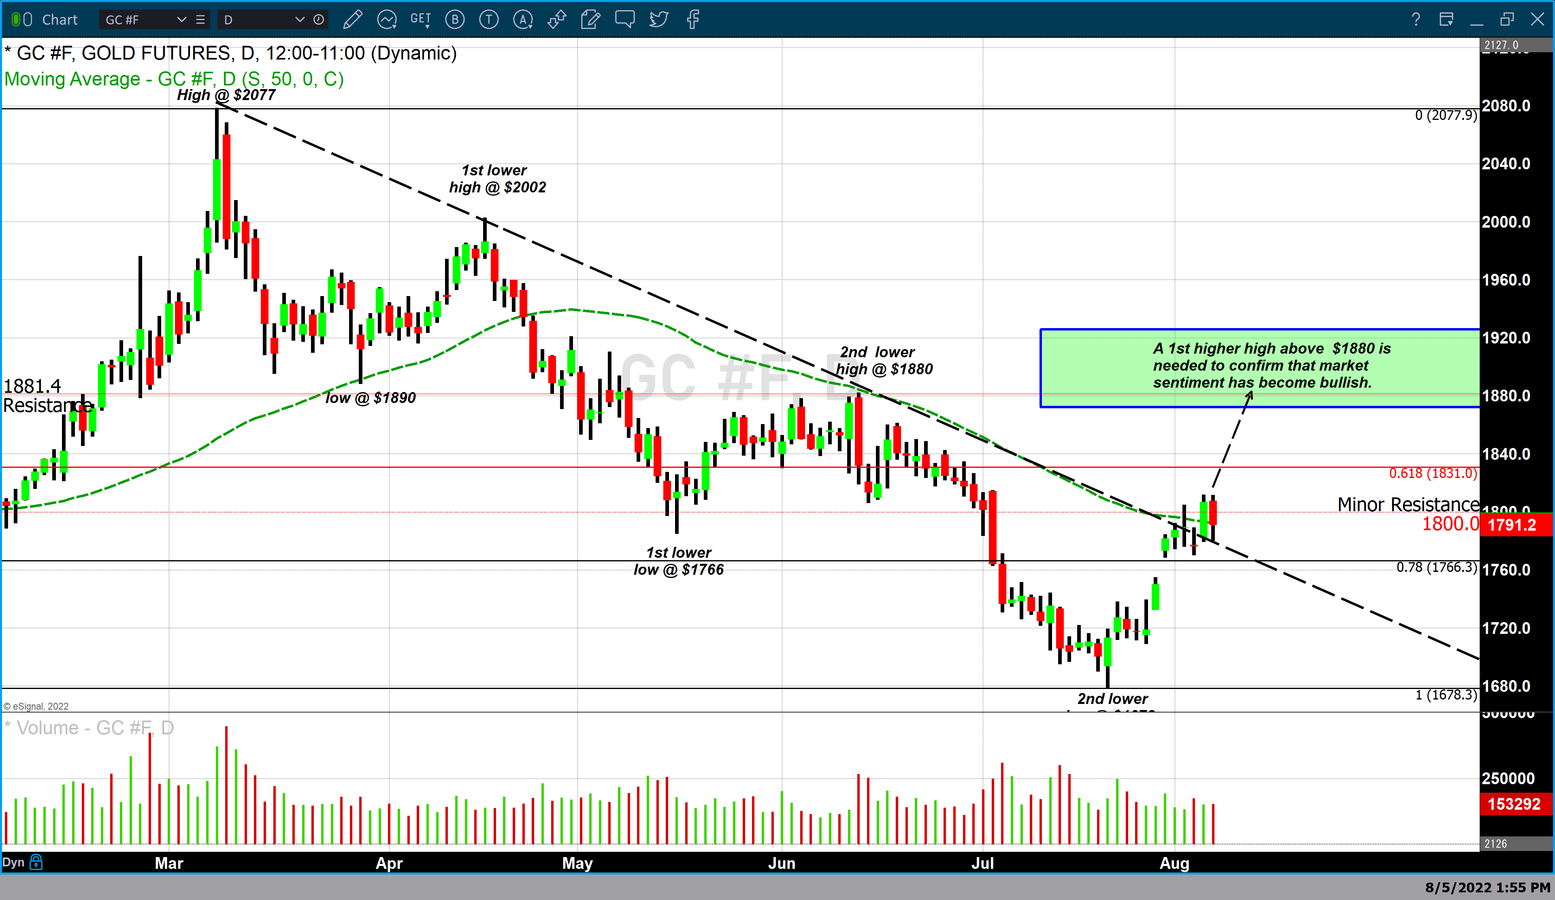The image size is (1555, 900).
Task: Click the circled T toolbar icon
Action: click(x=489, y=19)
